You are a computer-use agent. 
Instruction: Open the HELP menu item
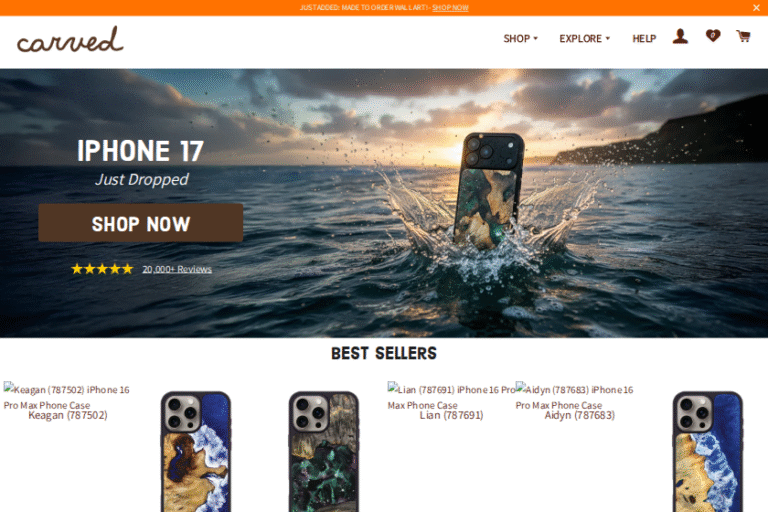tap(644, 38)
